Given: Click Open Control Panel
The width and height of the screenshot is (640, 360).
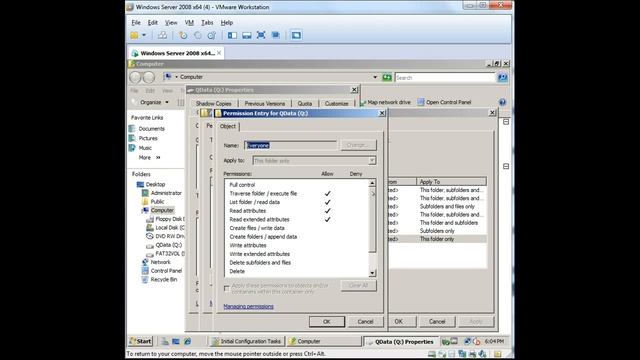Looking at the screenshot, I should tap(444, 102).
